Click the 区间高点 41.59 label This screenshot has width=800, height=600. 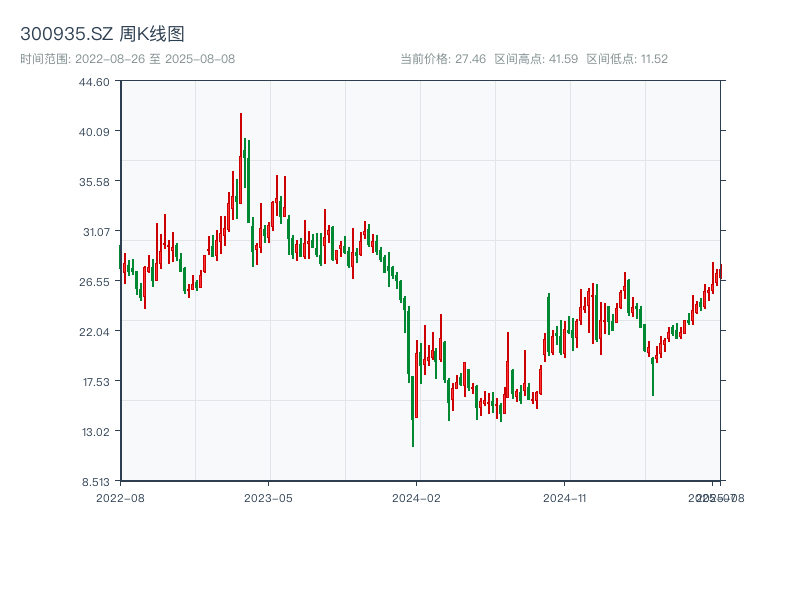[536, 59]
